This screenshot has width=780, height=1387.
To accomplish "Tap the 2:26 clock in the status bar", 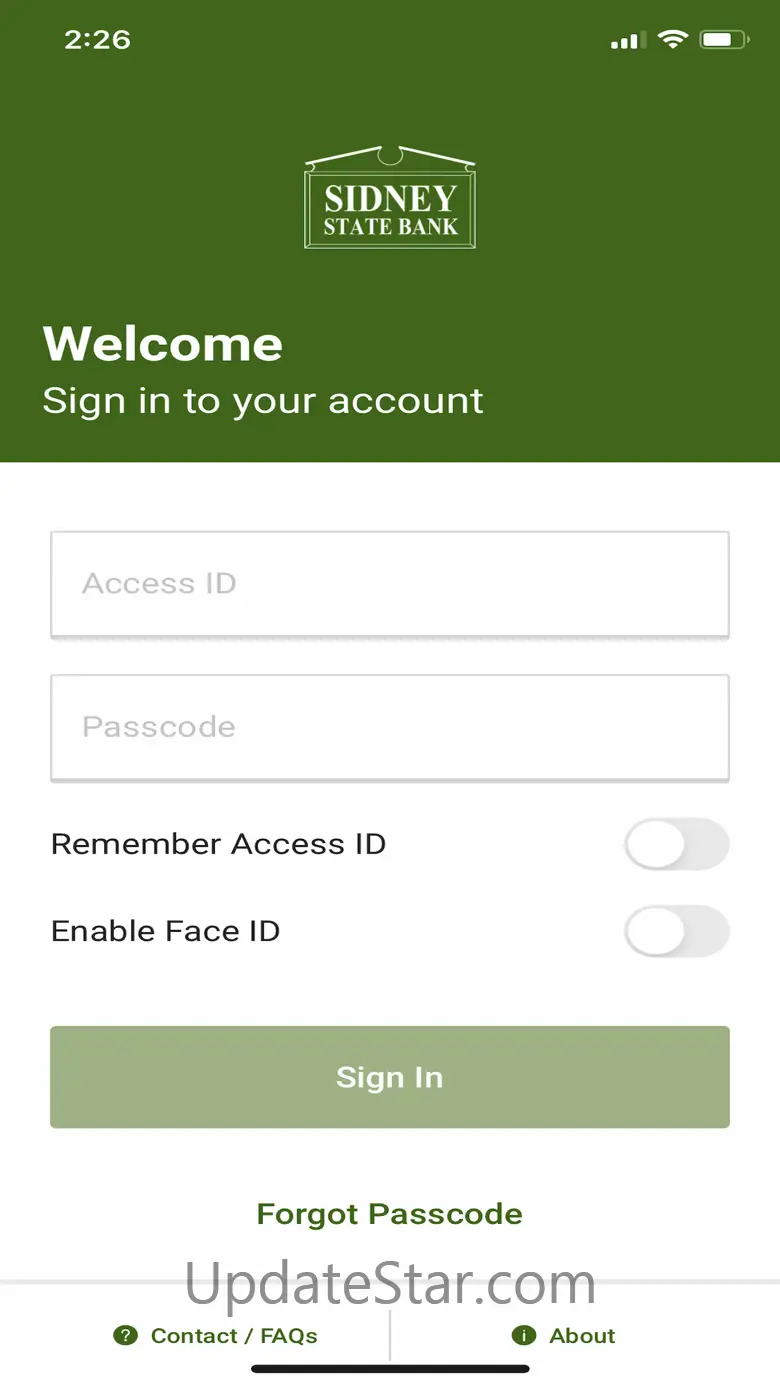I will click(x=97, y=40).
